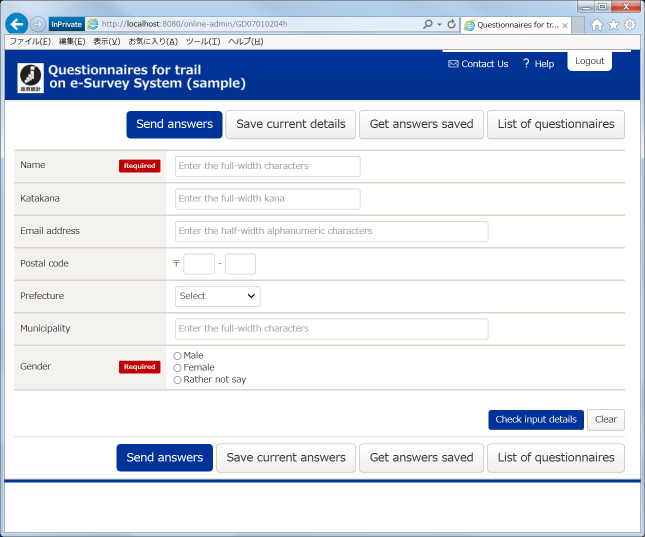The width and height of the screenshot is (645, 537).
Task: Click the refresh icon in address bar
Action: click(451, 24)
